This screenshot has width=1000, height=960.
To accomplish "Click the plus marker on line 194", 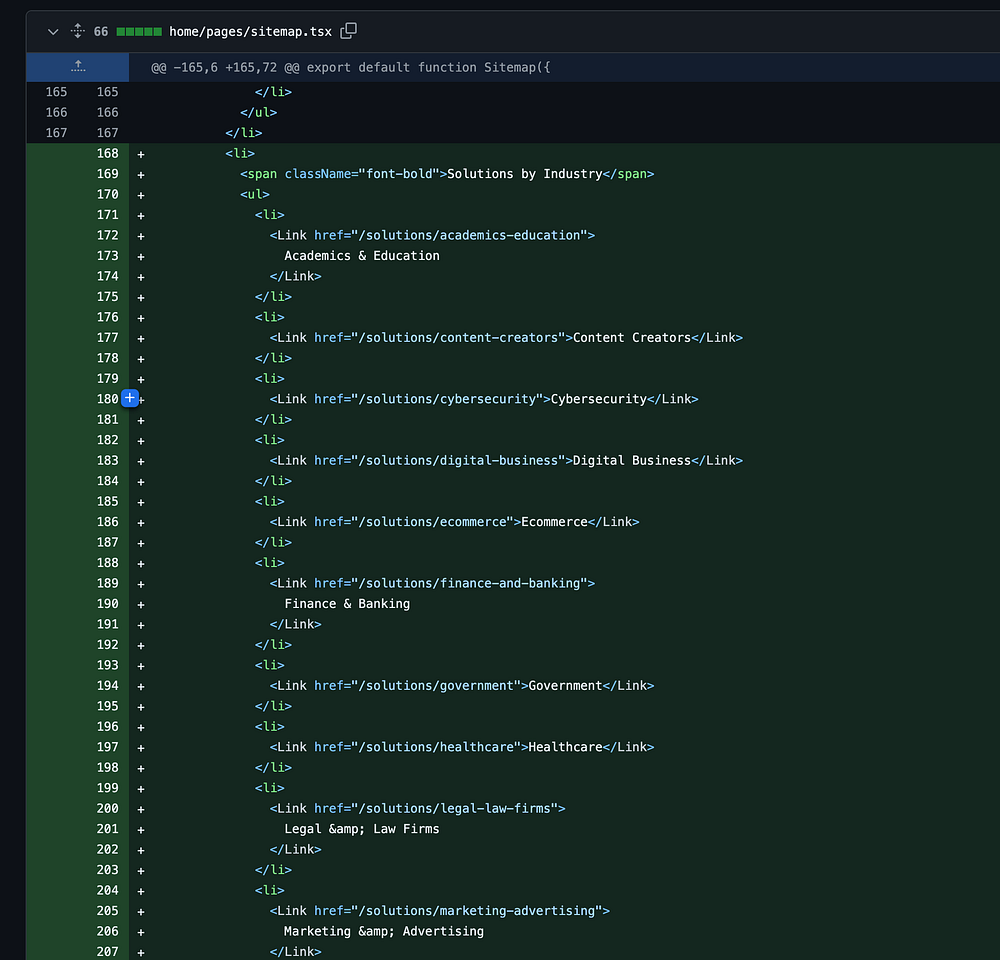I will (141, 686).
